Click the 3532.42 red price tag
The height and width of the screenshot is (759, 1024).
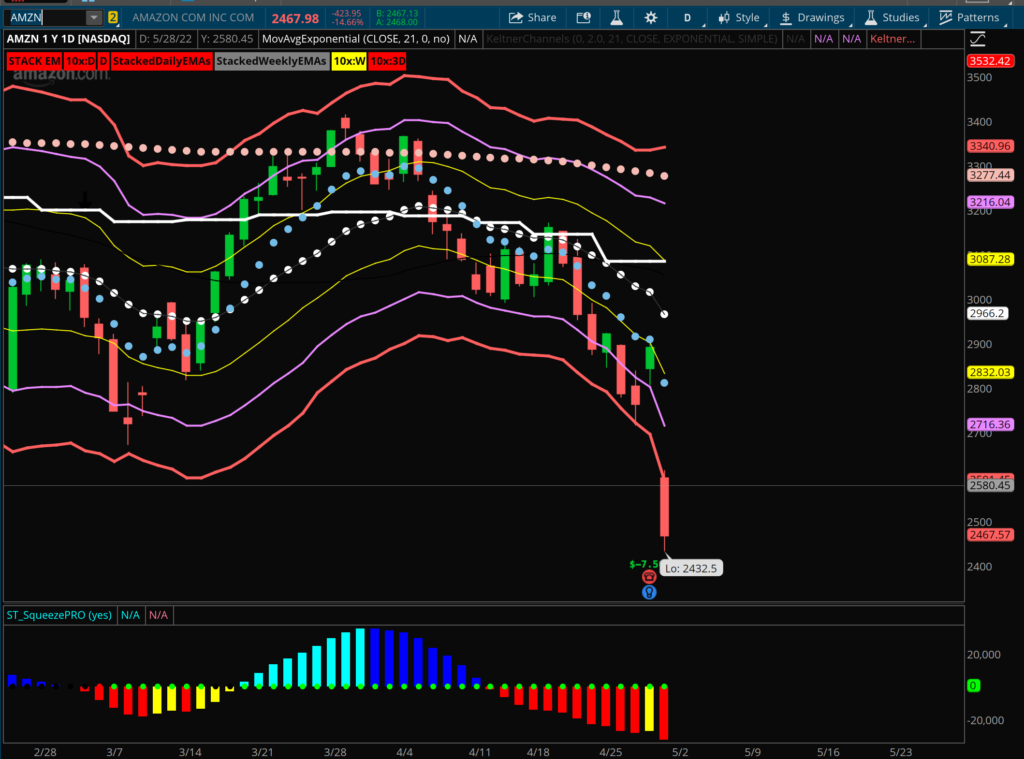click(x=990, y=61)
